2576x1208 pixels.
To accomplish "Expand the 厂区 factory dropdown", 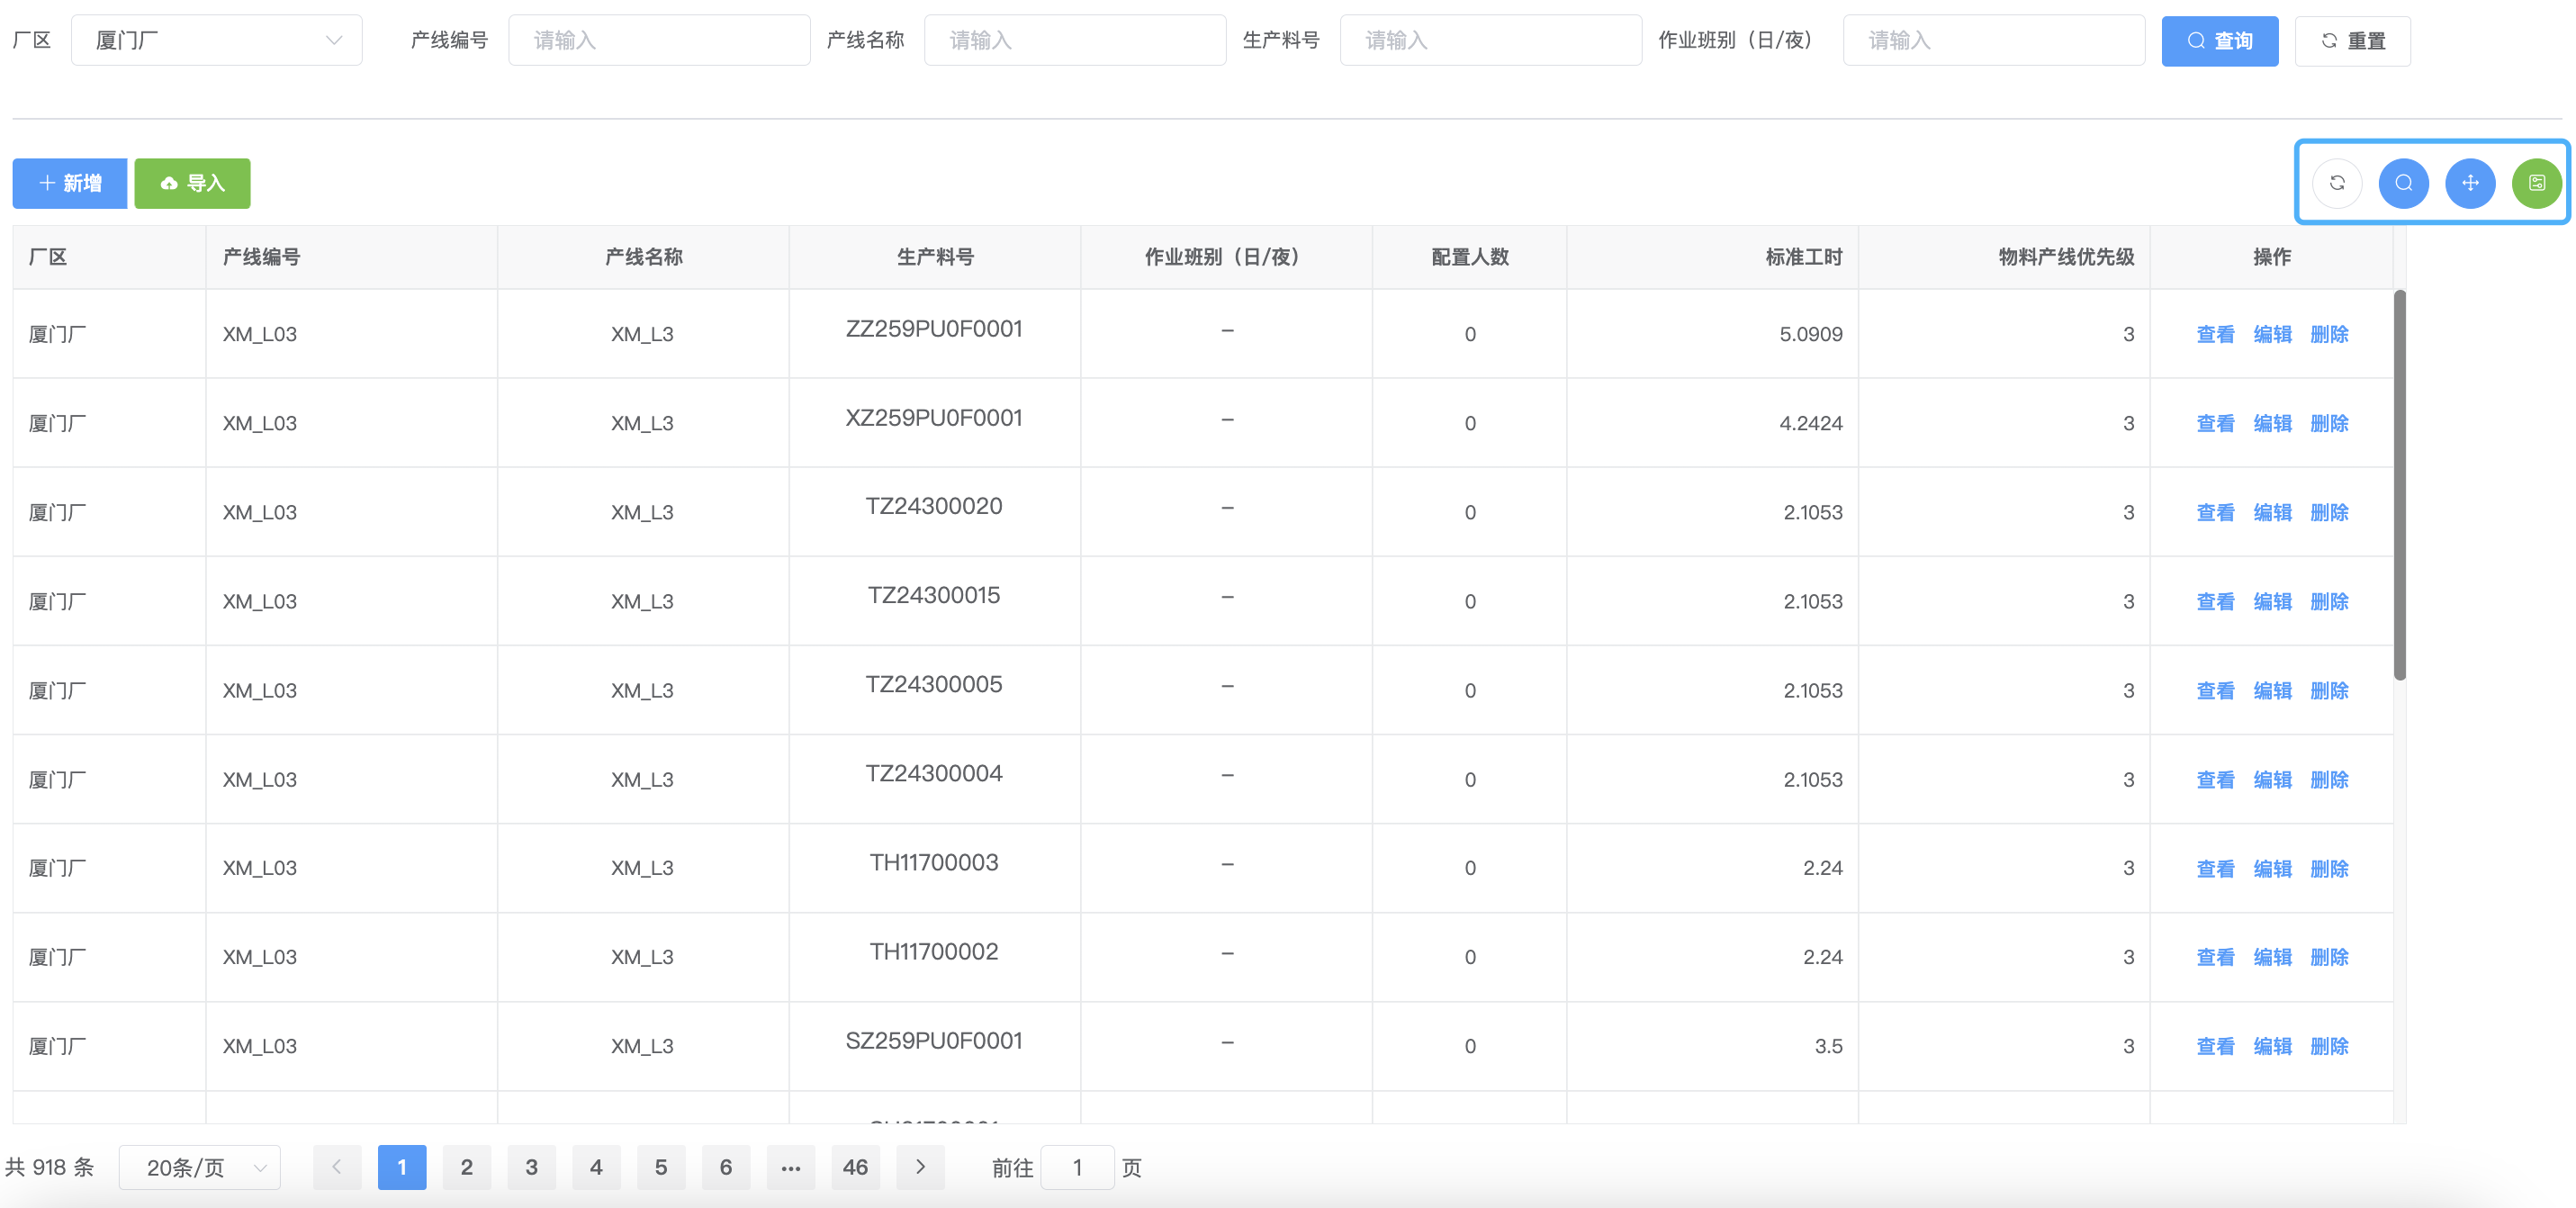I will (x=216, y=41).
